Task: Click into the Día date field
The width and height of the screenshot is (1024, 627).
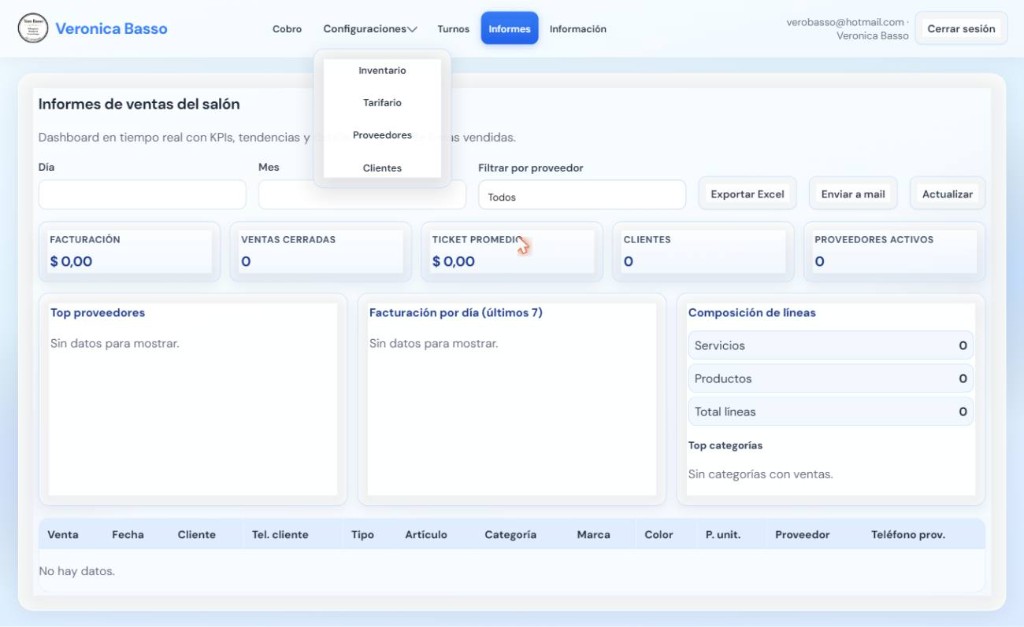Action: click(x=142, y=195)
